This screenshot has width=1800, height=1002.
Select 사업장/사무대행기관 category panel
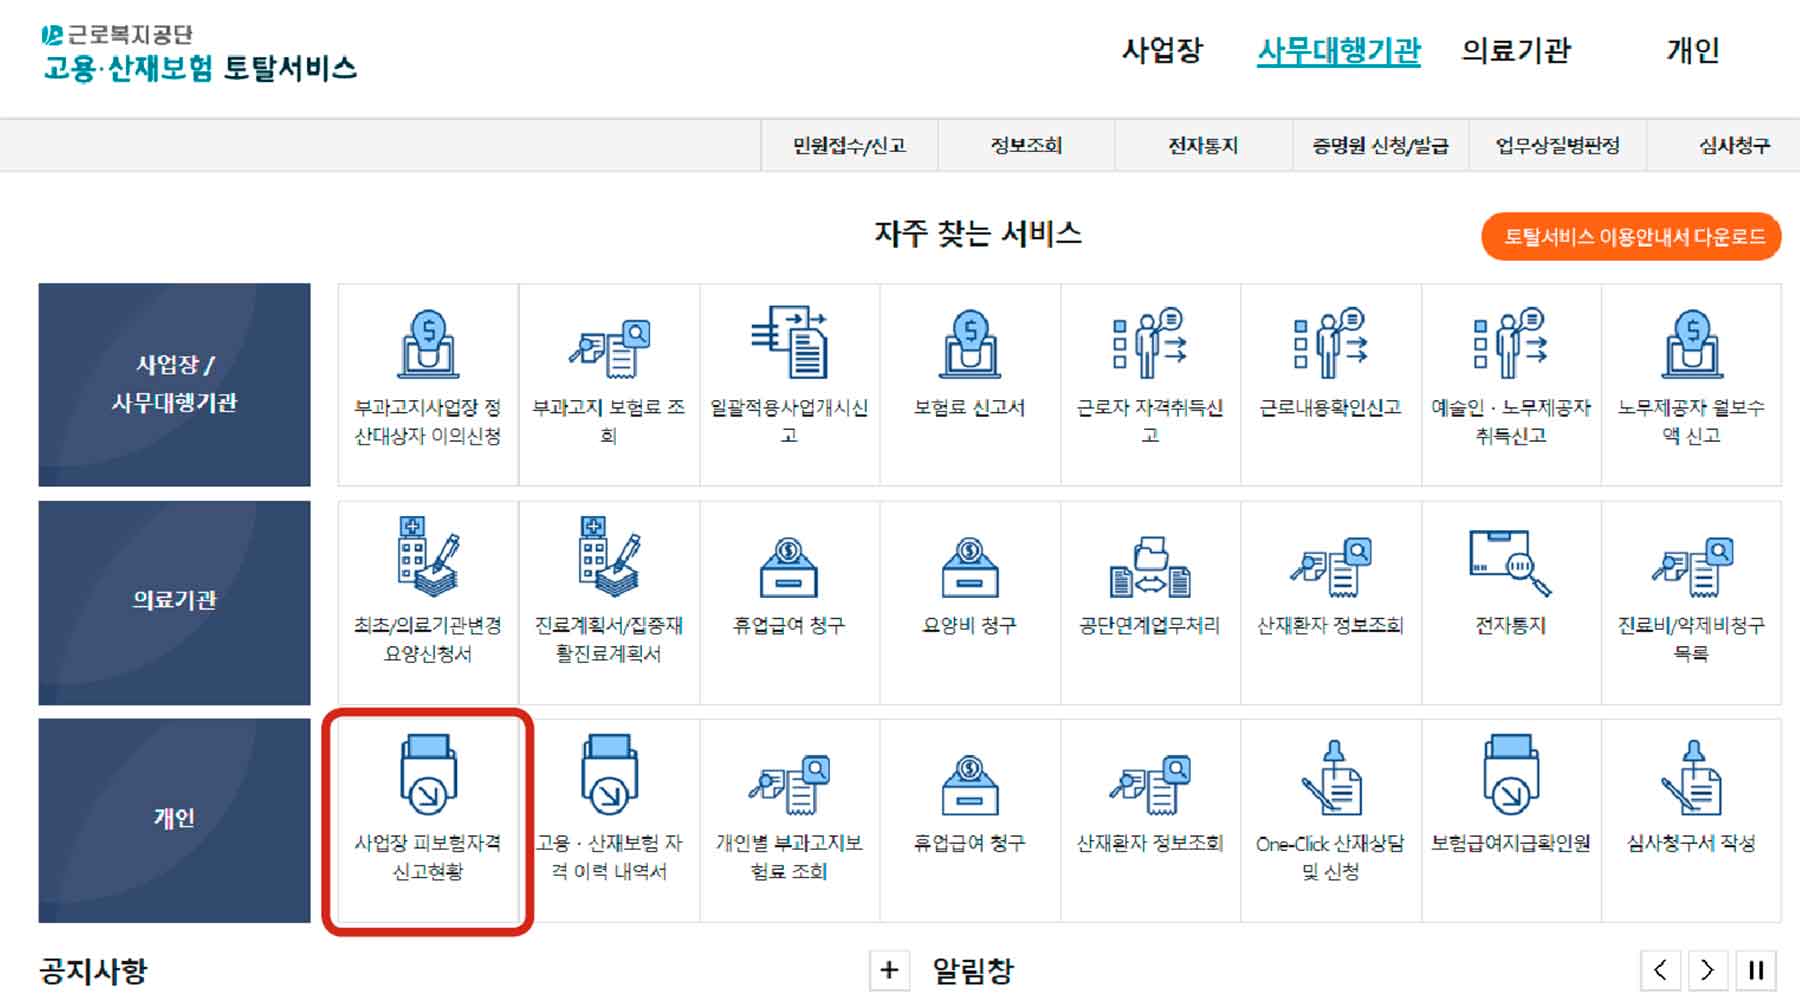point(174,385)
